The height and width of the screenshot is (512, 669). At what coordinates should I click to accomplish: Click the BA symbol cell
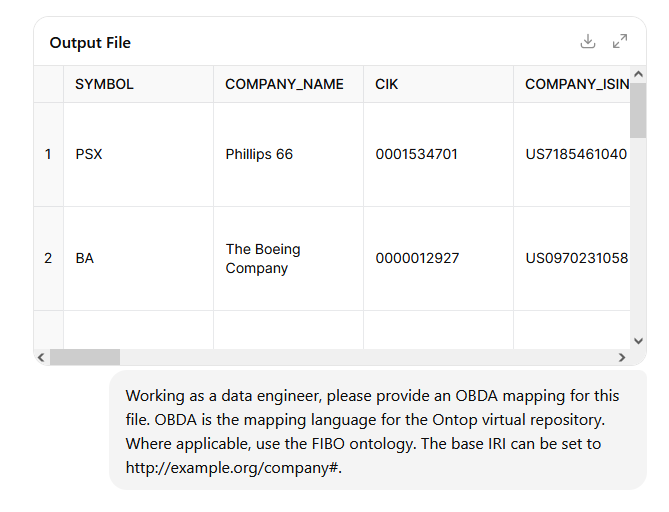click(x=138, y=259)
